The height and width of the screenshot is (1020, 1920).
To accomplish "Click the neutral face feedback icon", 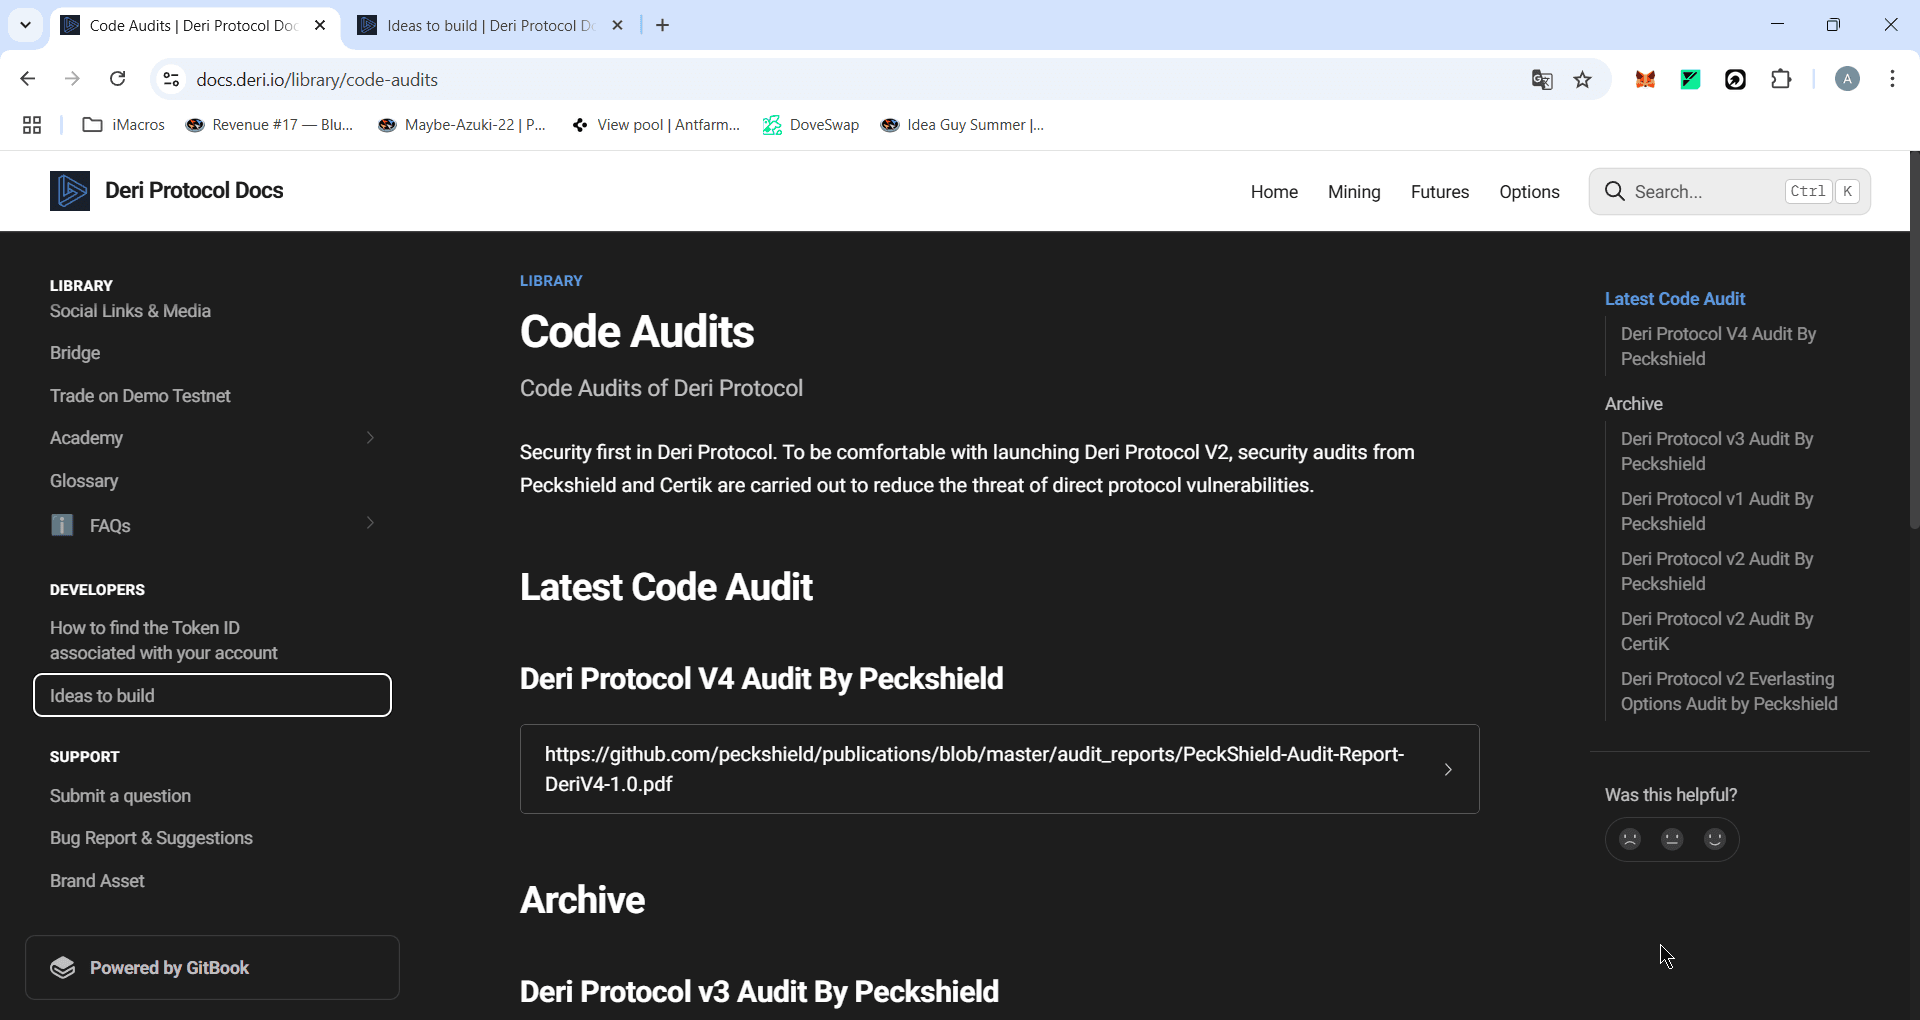I will [1672, 839].
